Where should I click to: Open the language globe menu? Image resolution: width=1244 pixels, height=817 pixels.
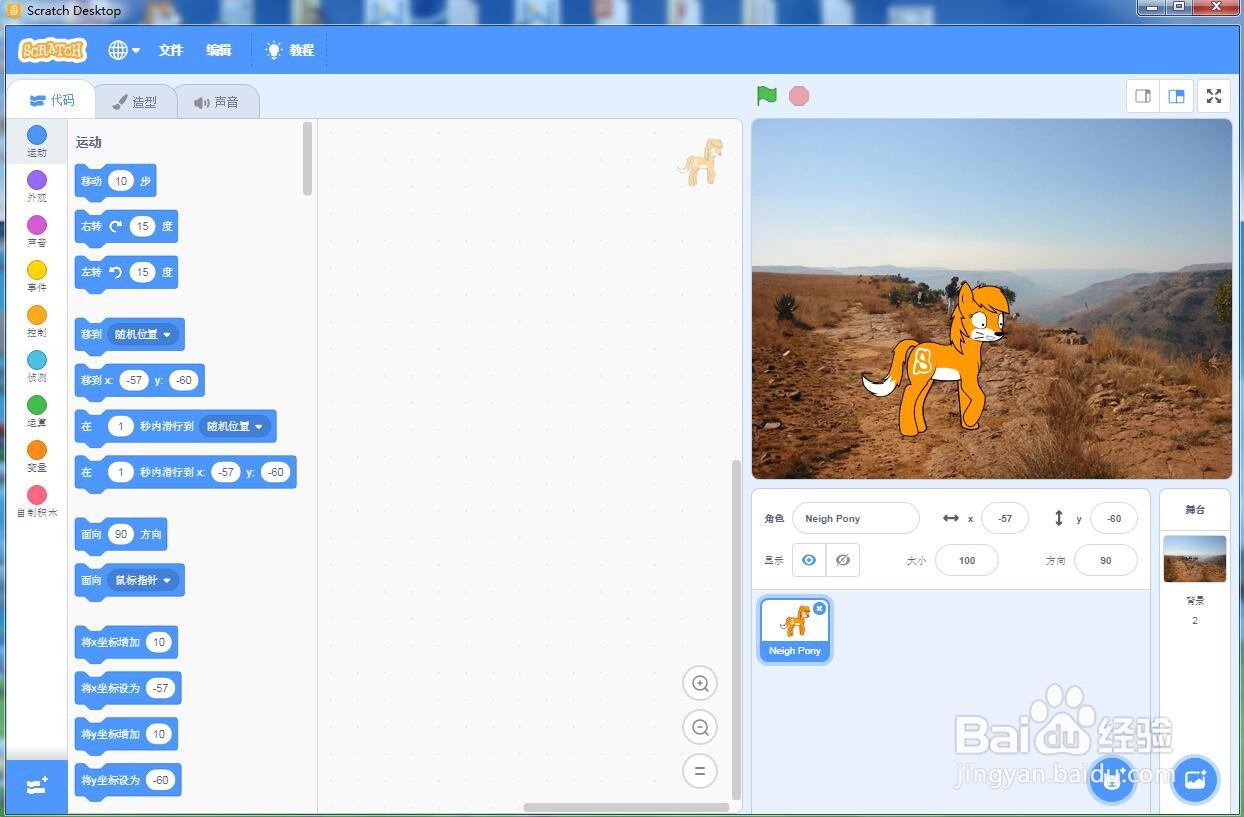point(124,50)
